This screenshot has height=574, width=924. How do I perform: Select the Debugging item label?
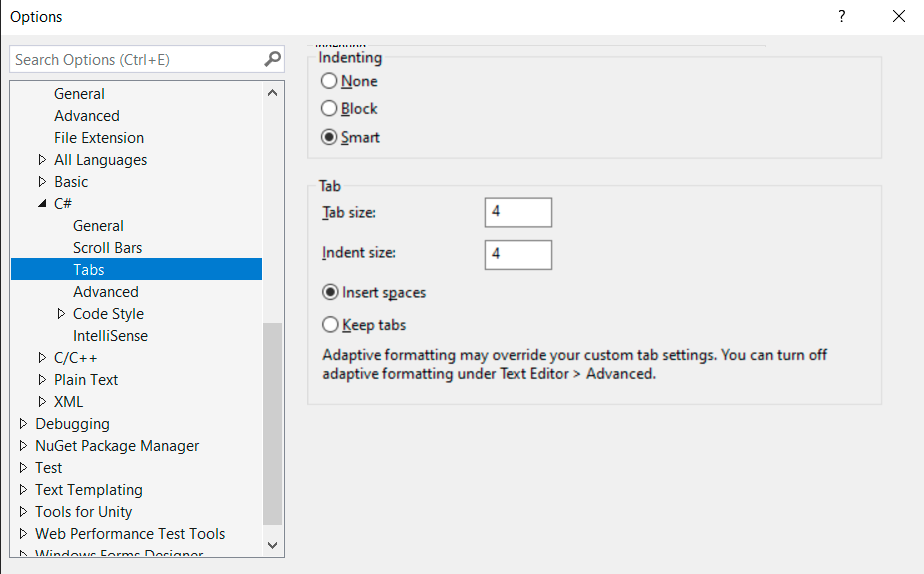pyautogui.click(x=72, y=424)
